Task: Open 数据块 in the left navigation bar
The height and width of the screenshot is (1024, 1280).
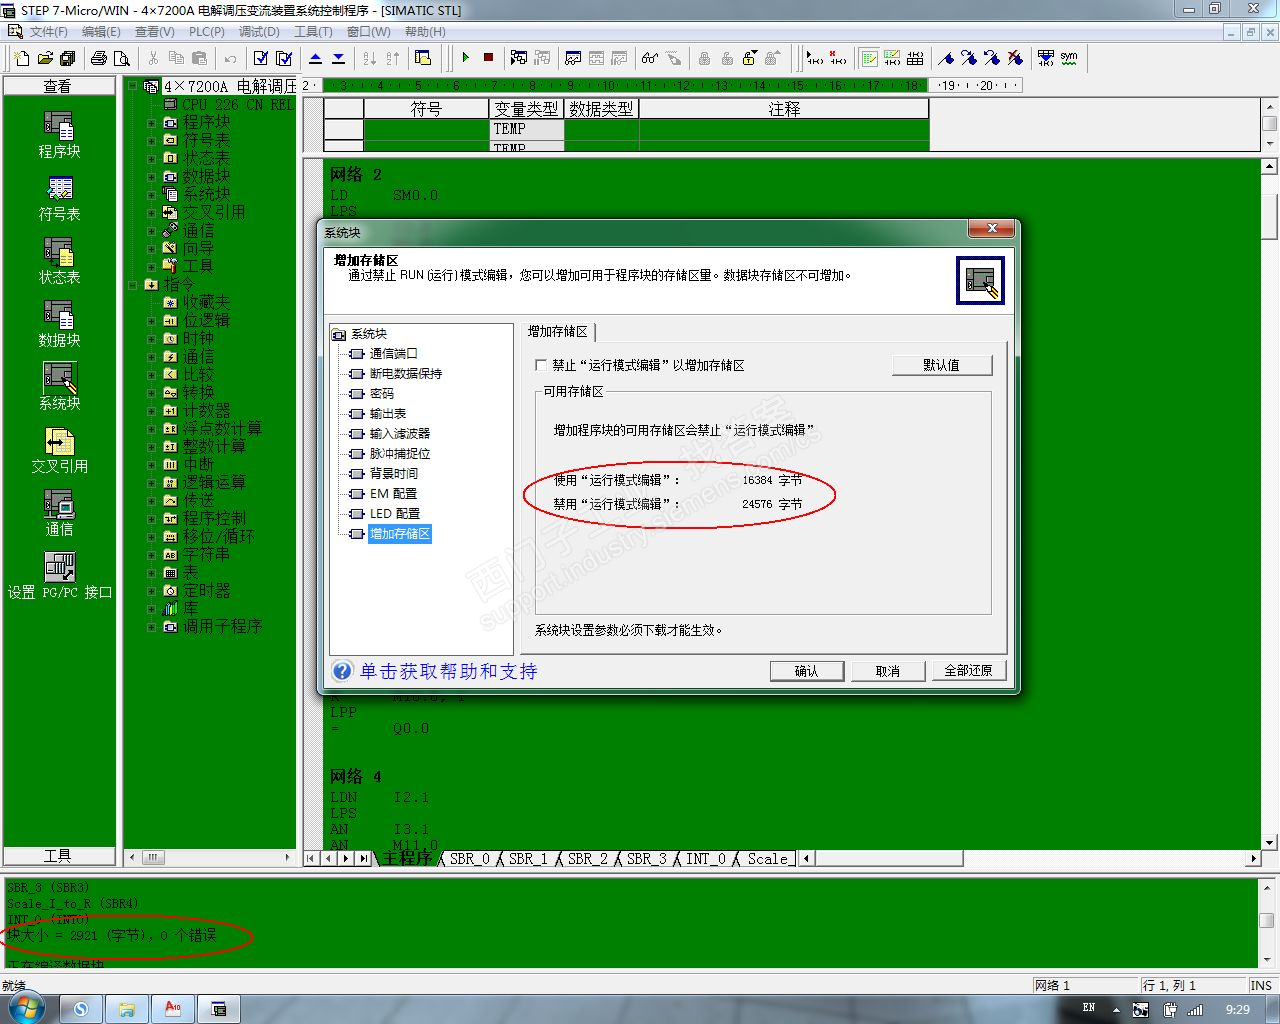Action: pyautogui.click(x=59, y=324)
